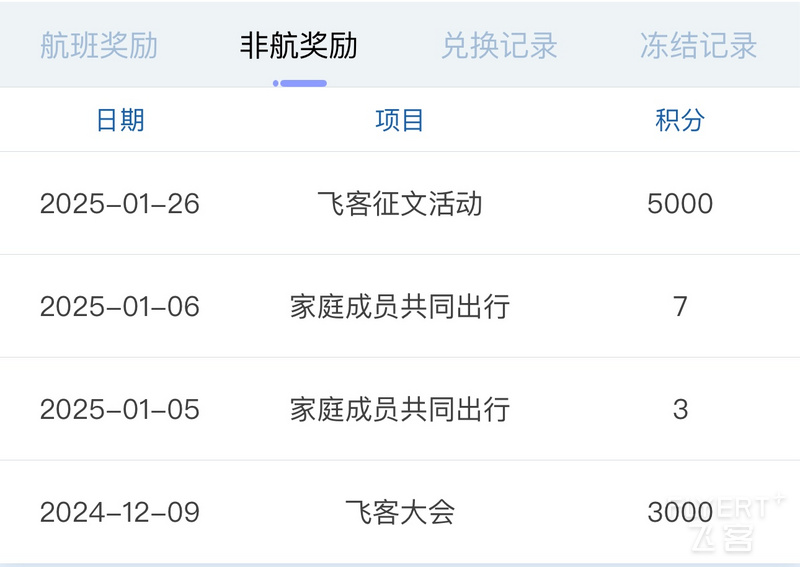
Task: Select the 2024-12-09 date entry
Action: pyautogui.click(x=120, y=512)
